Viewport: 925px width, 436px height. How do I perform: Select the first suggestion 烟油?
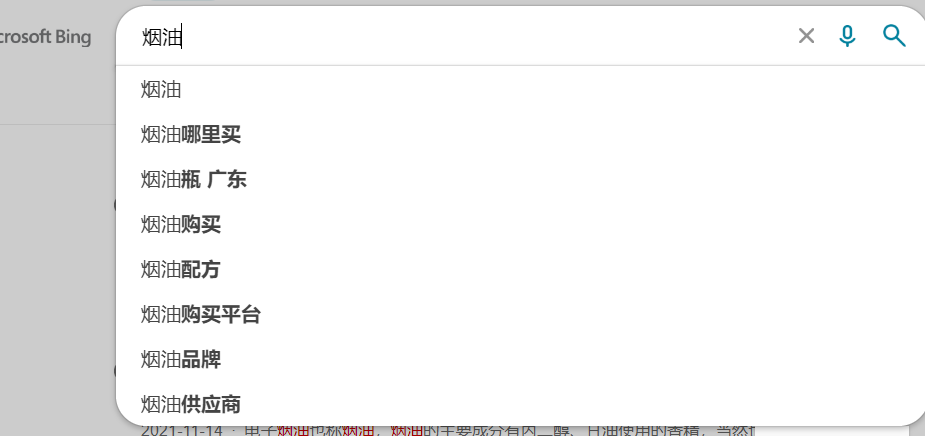pyautogui.click(x=520, y=90)
